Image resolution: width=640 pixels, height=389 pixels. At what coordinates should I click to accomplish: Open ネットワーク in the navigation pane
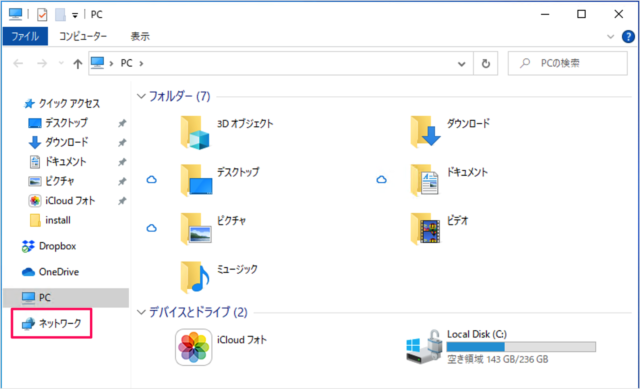[x=51, y=323]
